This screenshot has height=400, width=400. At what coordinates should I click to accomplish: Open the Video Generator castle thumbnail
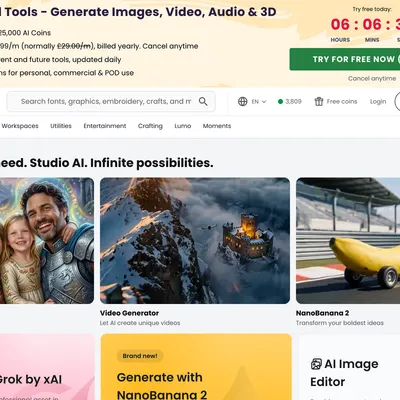click(195, 241)
